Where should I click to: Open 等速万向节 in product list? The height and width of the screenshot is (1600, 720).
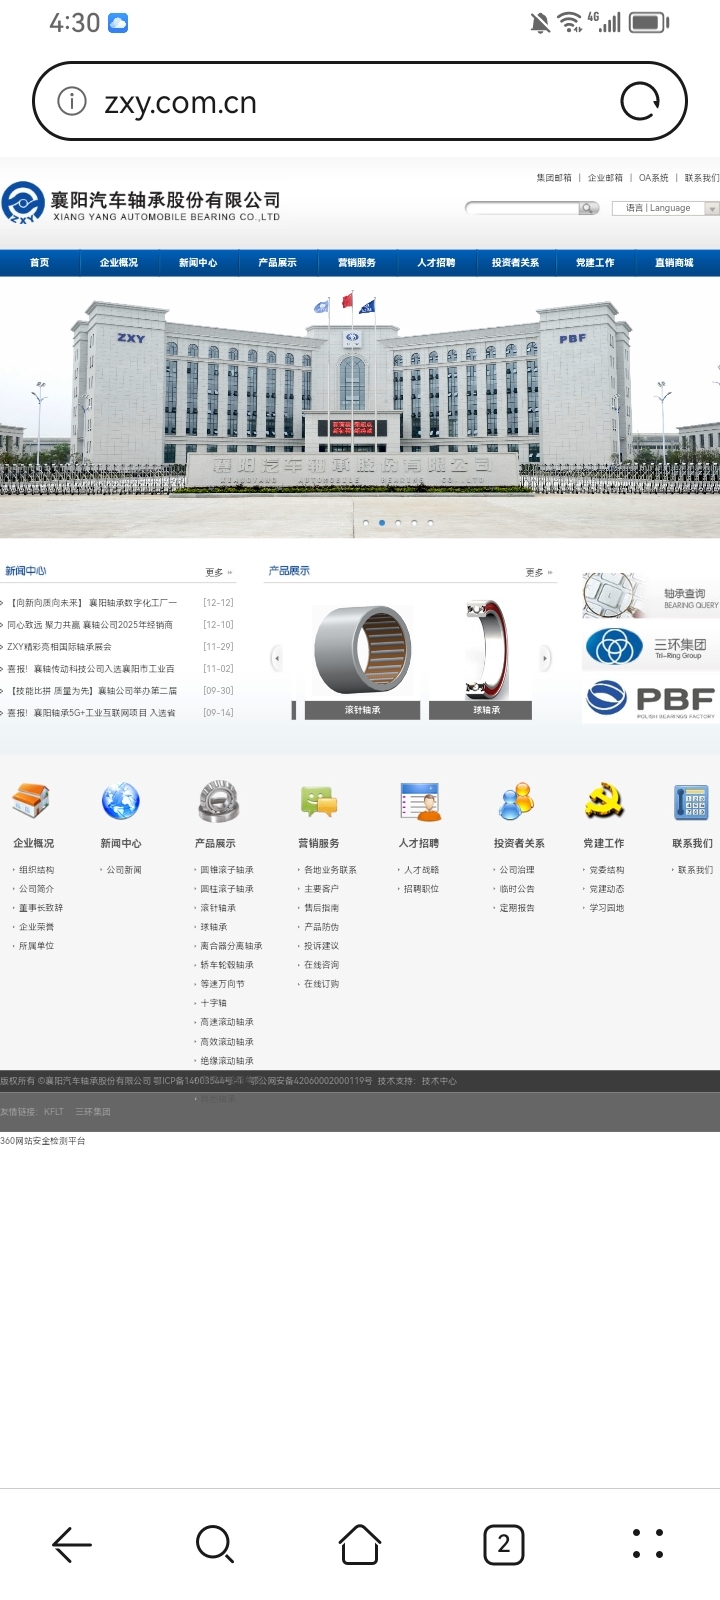pyautogui.click(x=222, y=984)
